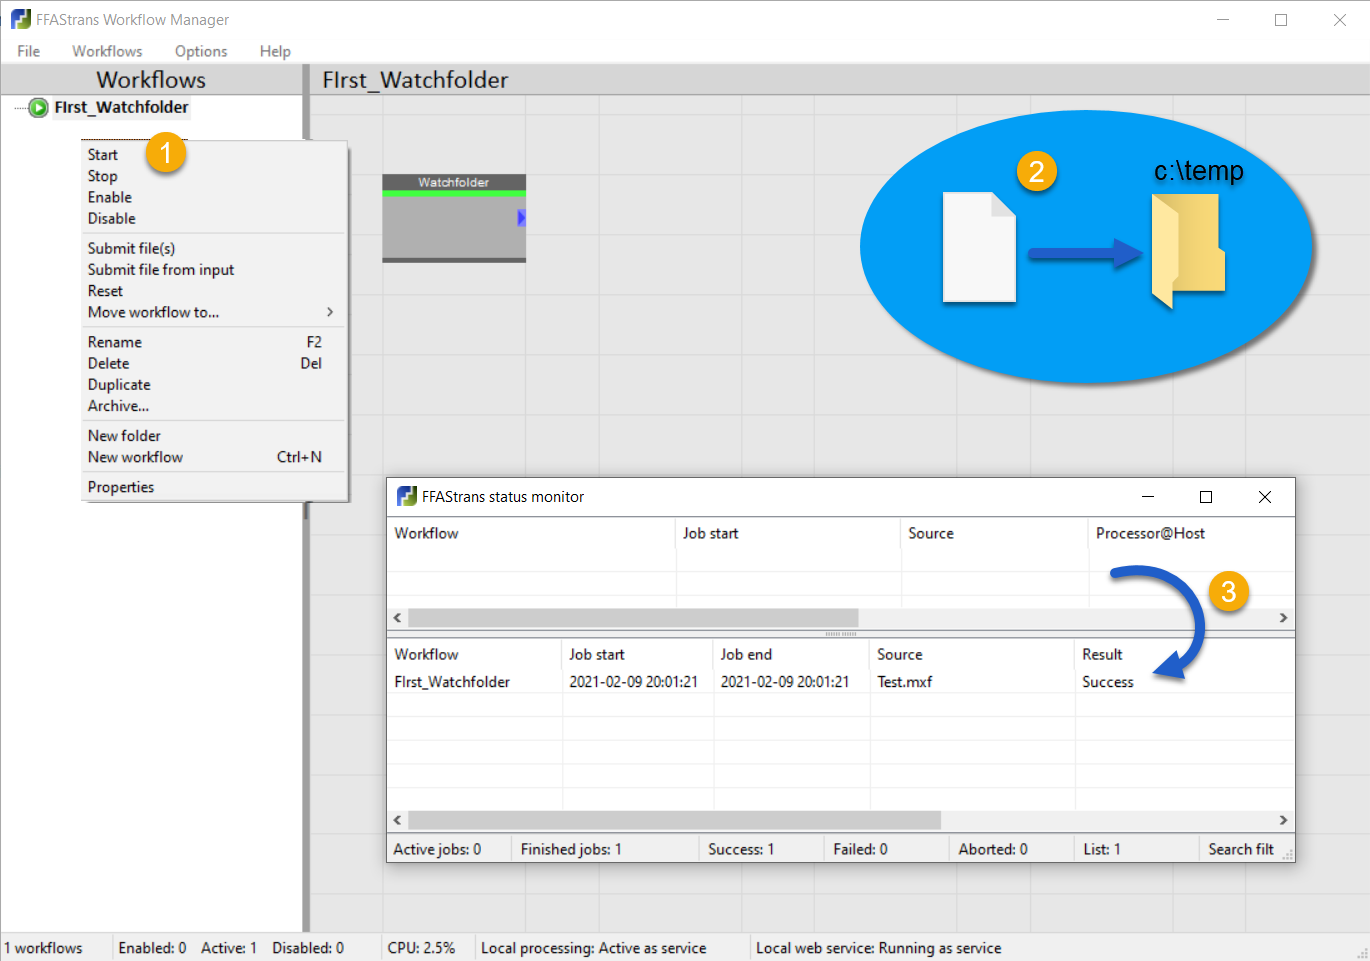Image resolution: width=1370 pixels, height=961 pixels.
Task: Click the finished jobs Job start column header
Action: coord(638,654)
